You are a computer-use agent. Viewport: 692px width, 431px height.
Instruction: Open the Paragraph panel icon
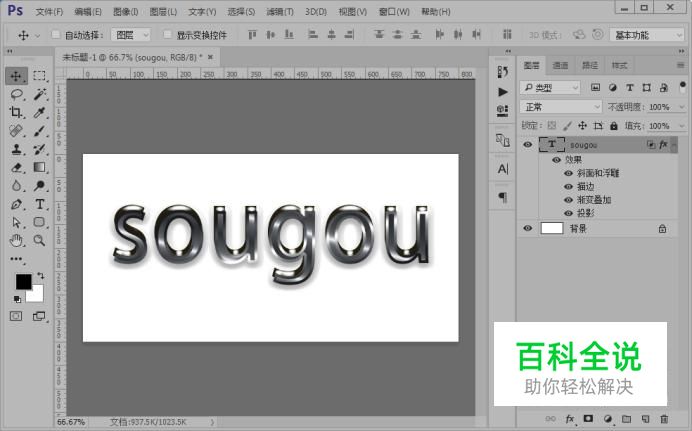coord(503,197)
